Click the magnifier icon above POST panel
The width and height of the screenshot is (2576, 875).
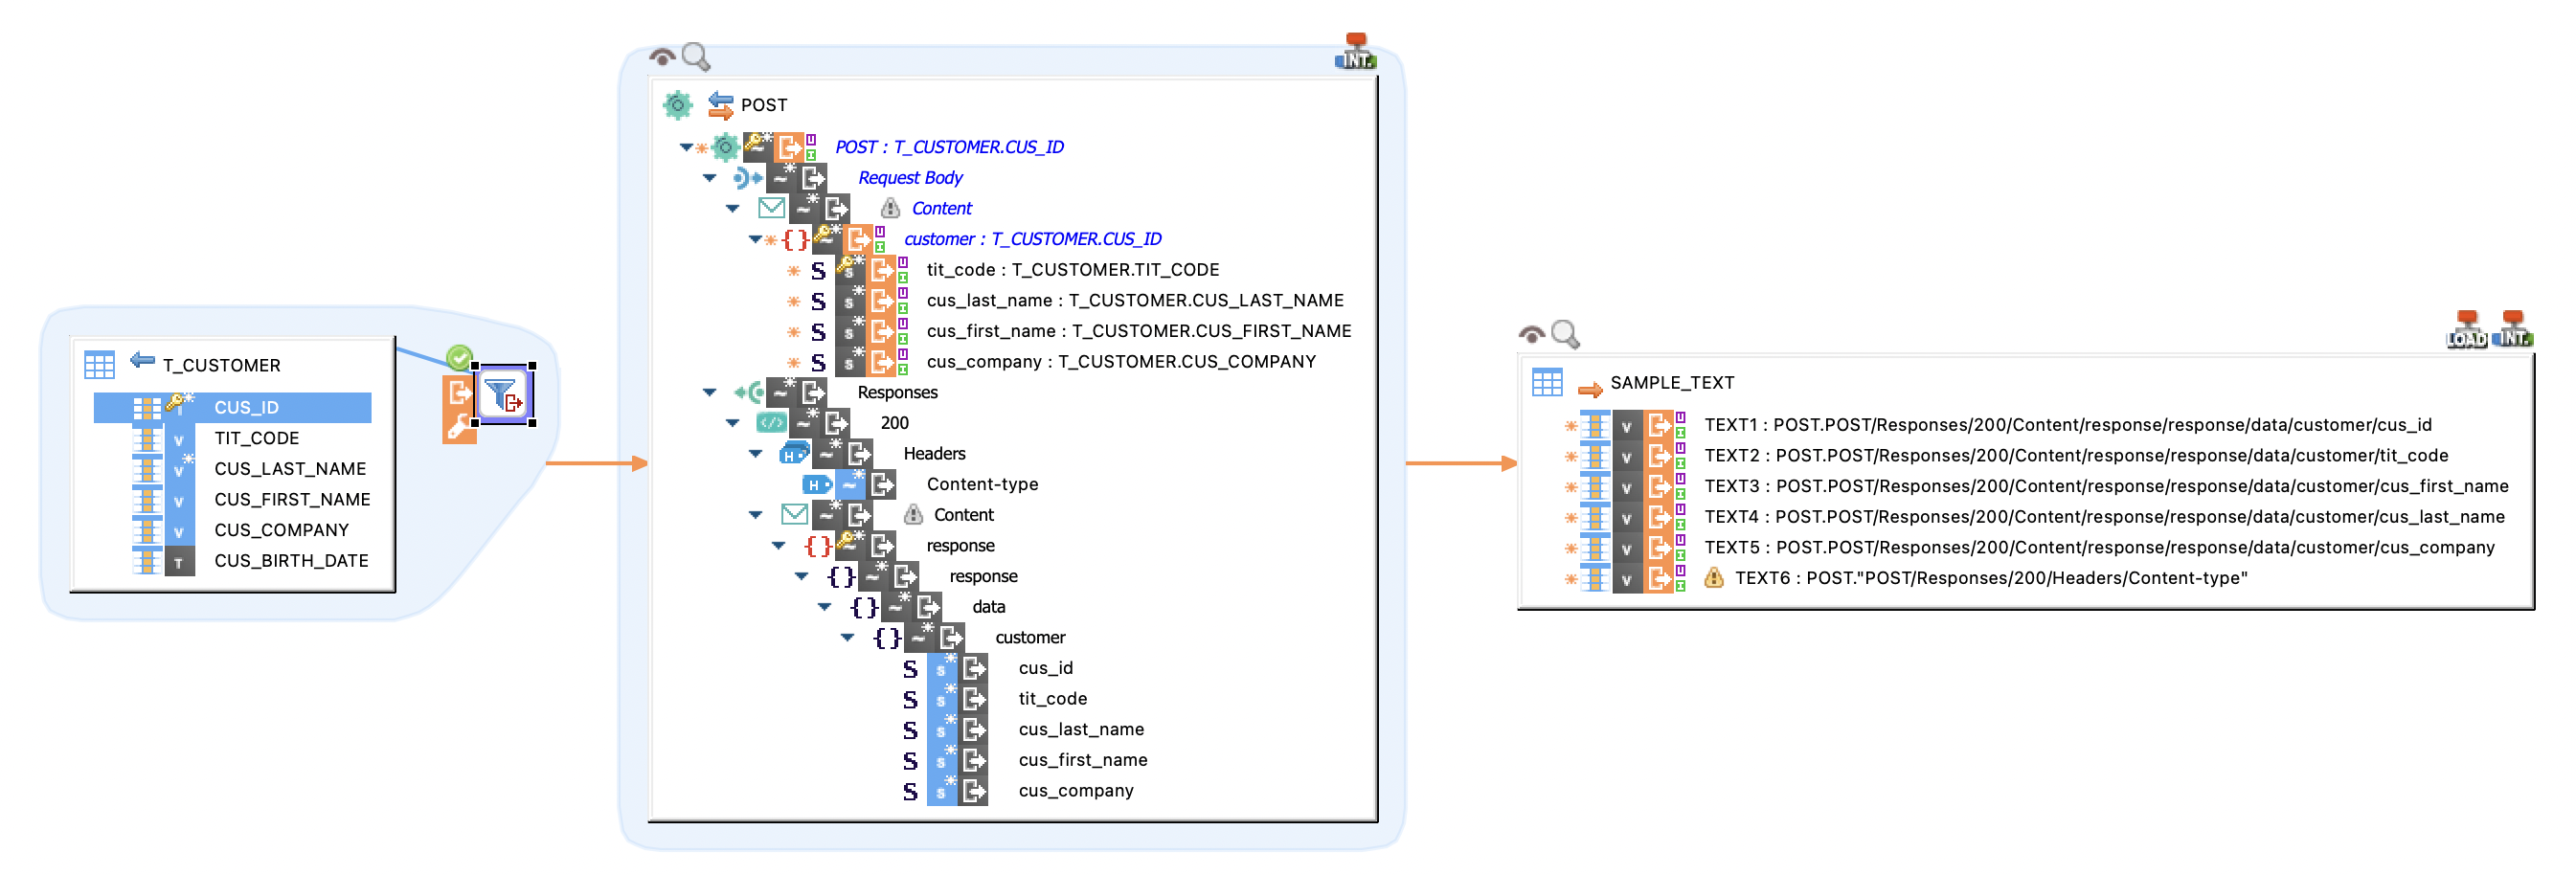696,57
